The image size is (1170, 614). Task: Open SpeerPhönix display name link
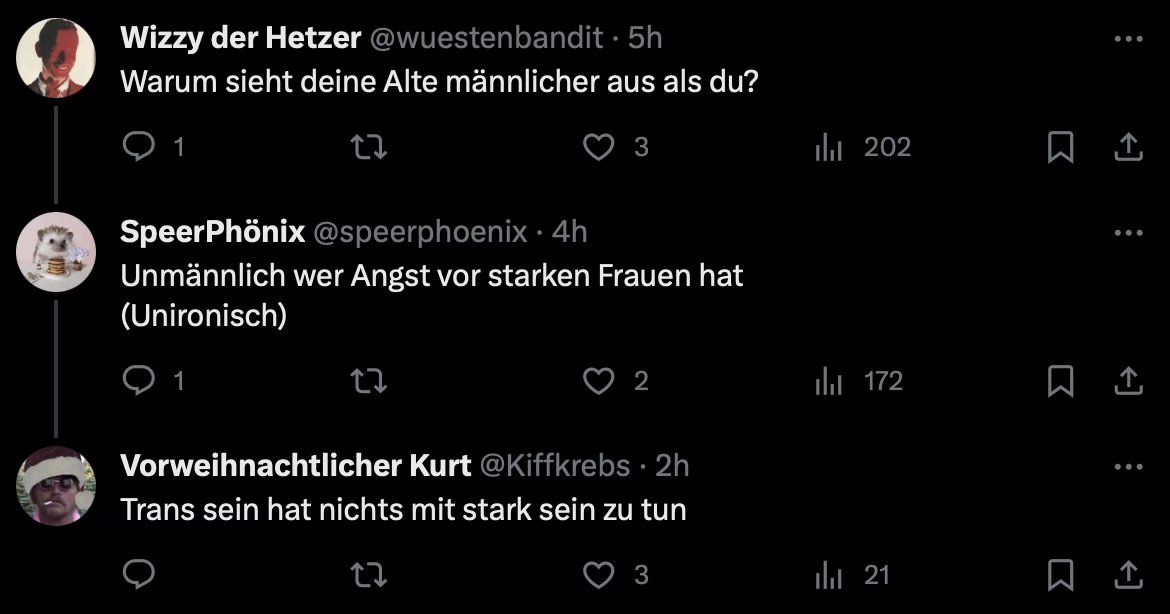(x=213, y=232)
